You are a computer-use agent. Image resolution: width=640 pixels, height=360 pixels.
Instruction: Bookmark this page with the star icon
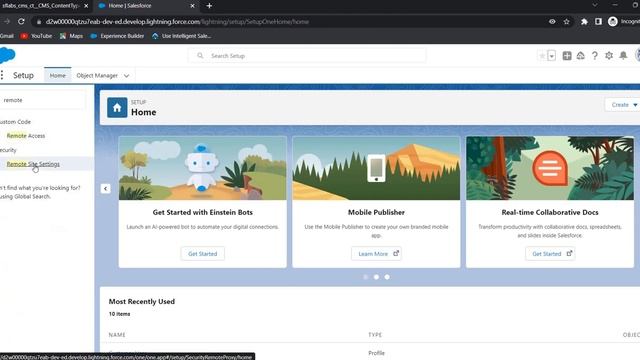566,22
